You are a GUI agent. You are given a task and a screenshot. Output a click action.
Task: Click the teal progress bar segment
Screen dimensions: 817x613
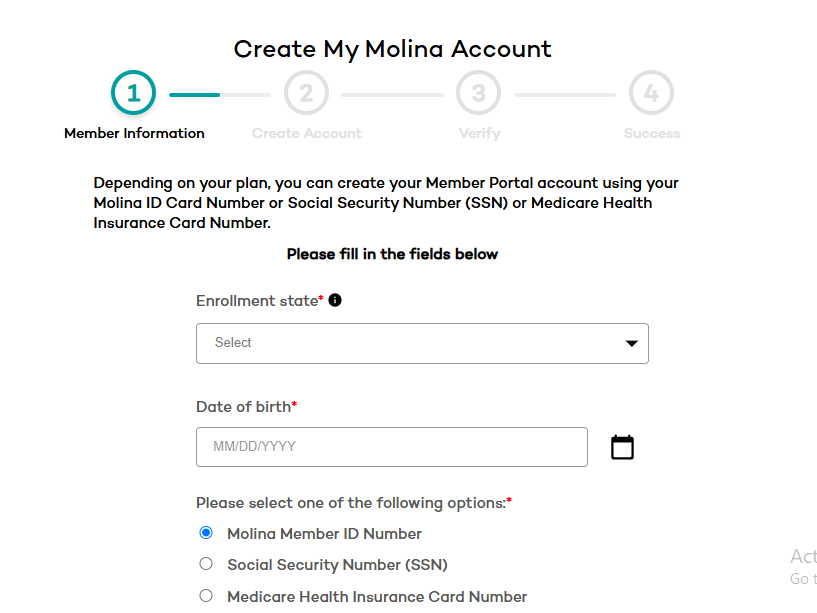click(x=193, y=95)
